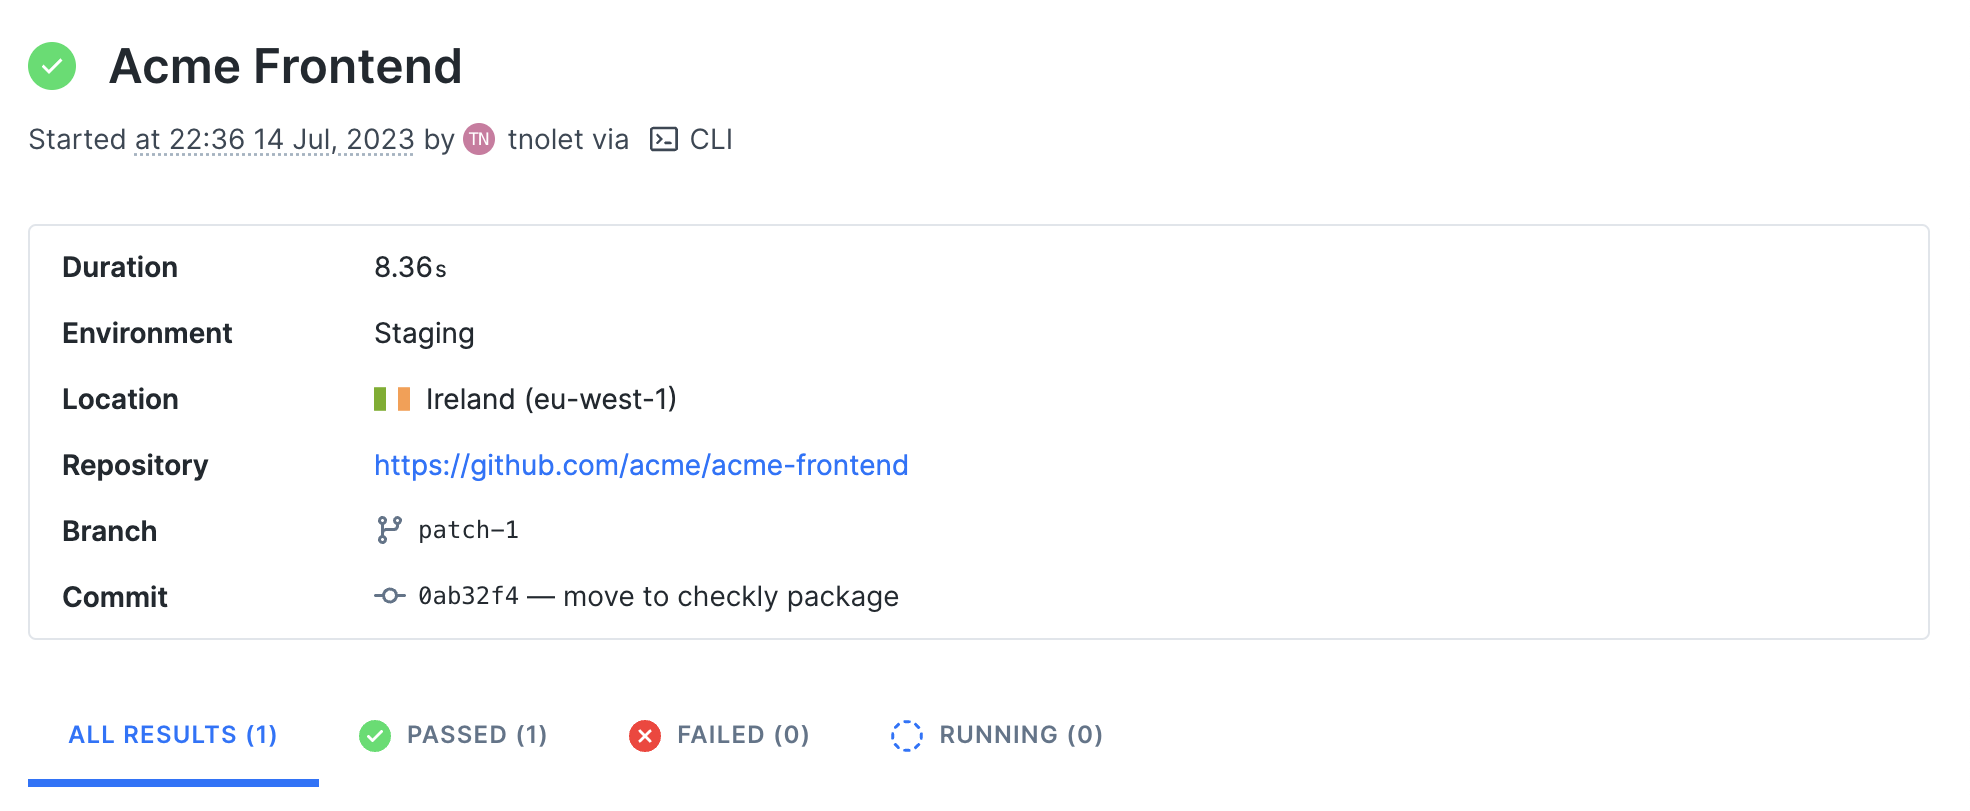1970x811 pixels.
Task: Select the ALL RESULTS tab
Action: coord(172,735)
